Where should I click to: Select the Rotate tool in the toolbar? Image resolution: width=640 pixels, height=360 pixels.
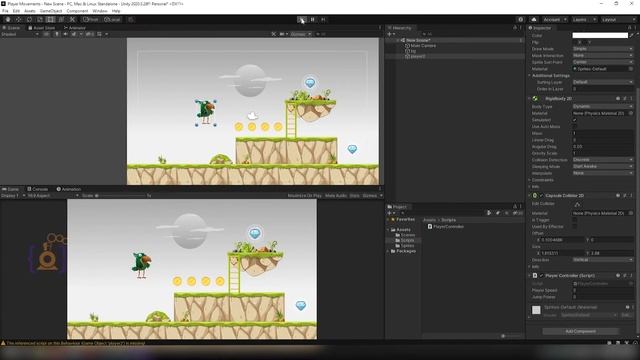point(29,20)
